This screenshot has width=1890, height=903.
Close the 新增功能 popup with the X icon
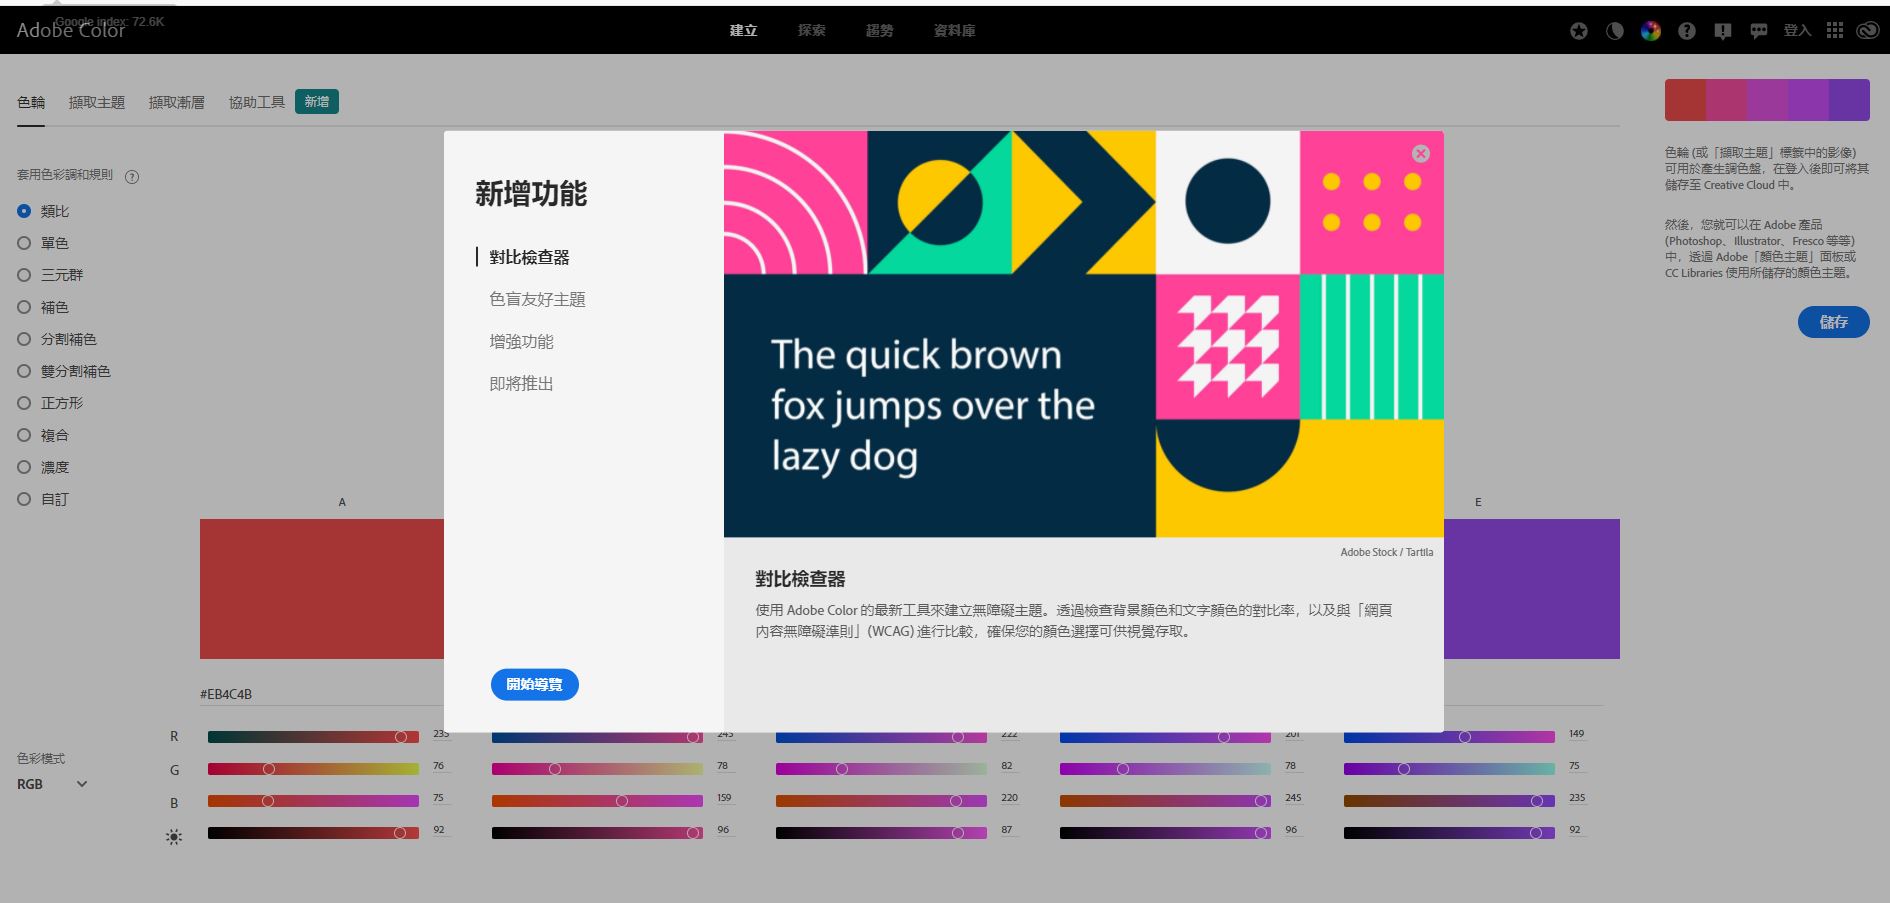[x=1421, y=153]
